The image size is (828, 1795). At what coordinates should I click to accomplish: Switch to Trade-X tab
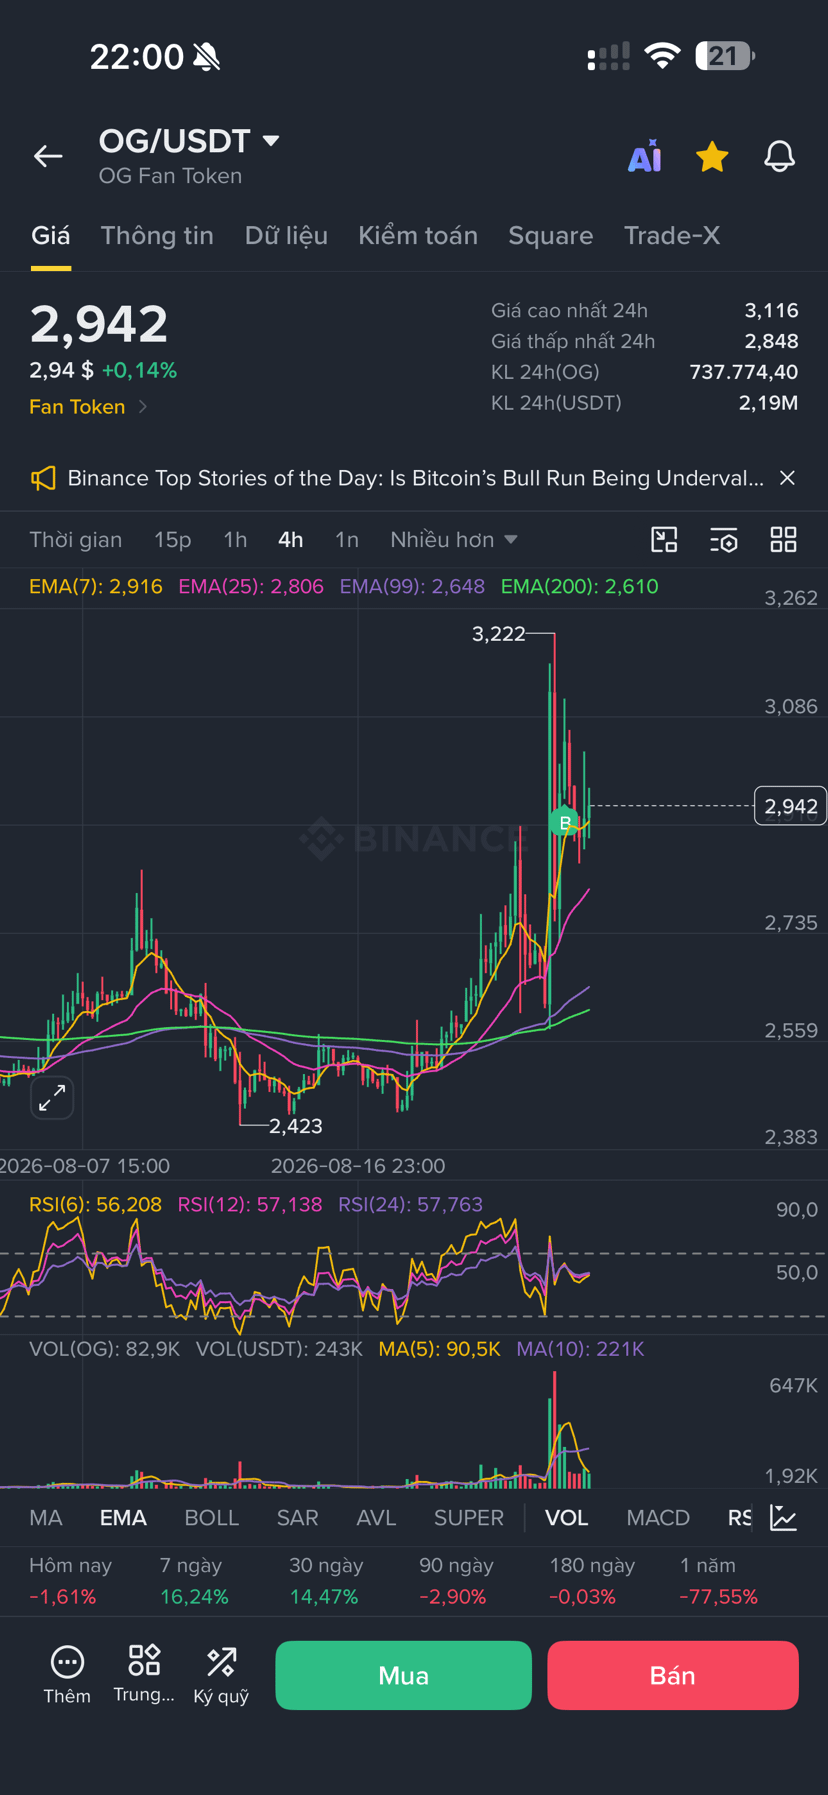(x=672, y=235)
